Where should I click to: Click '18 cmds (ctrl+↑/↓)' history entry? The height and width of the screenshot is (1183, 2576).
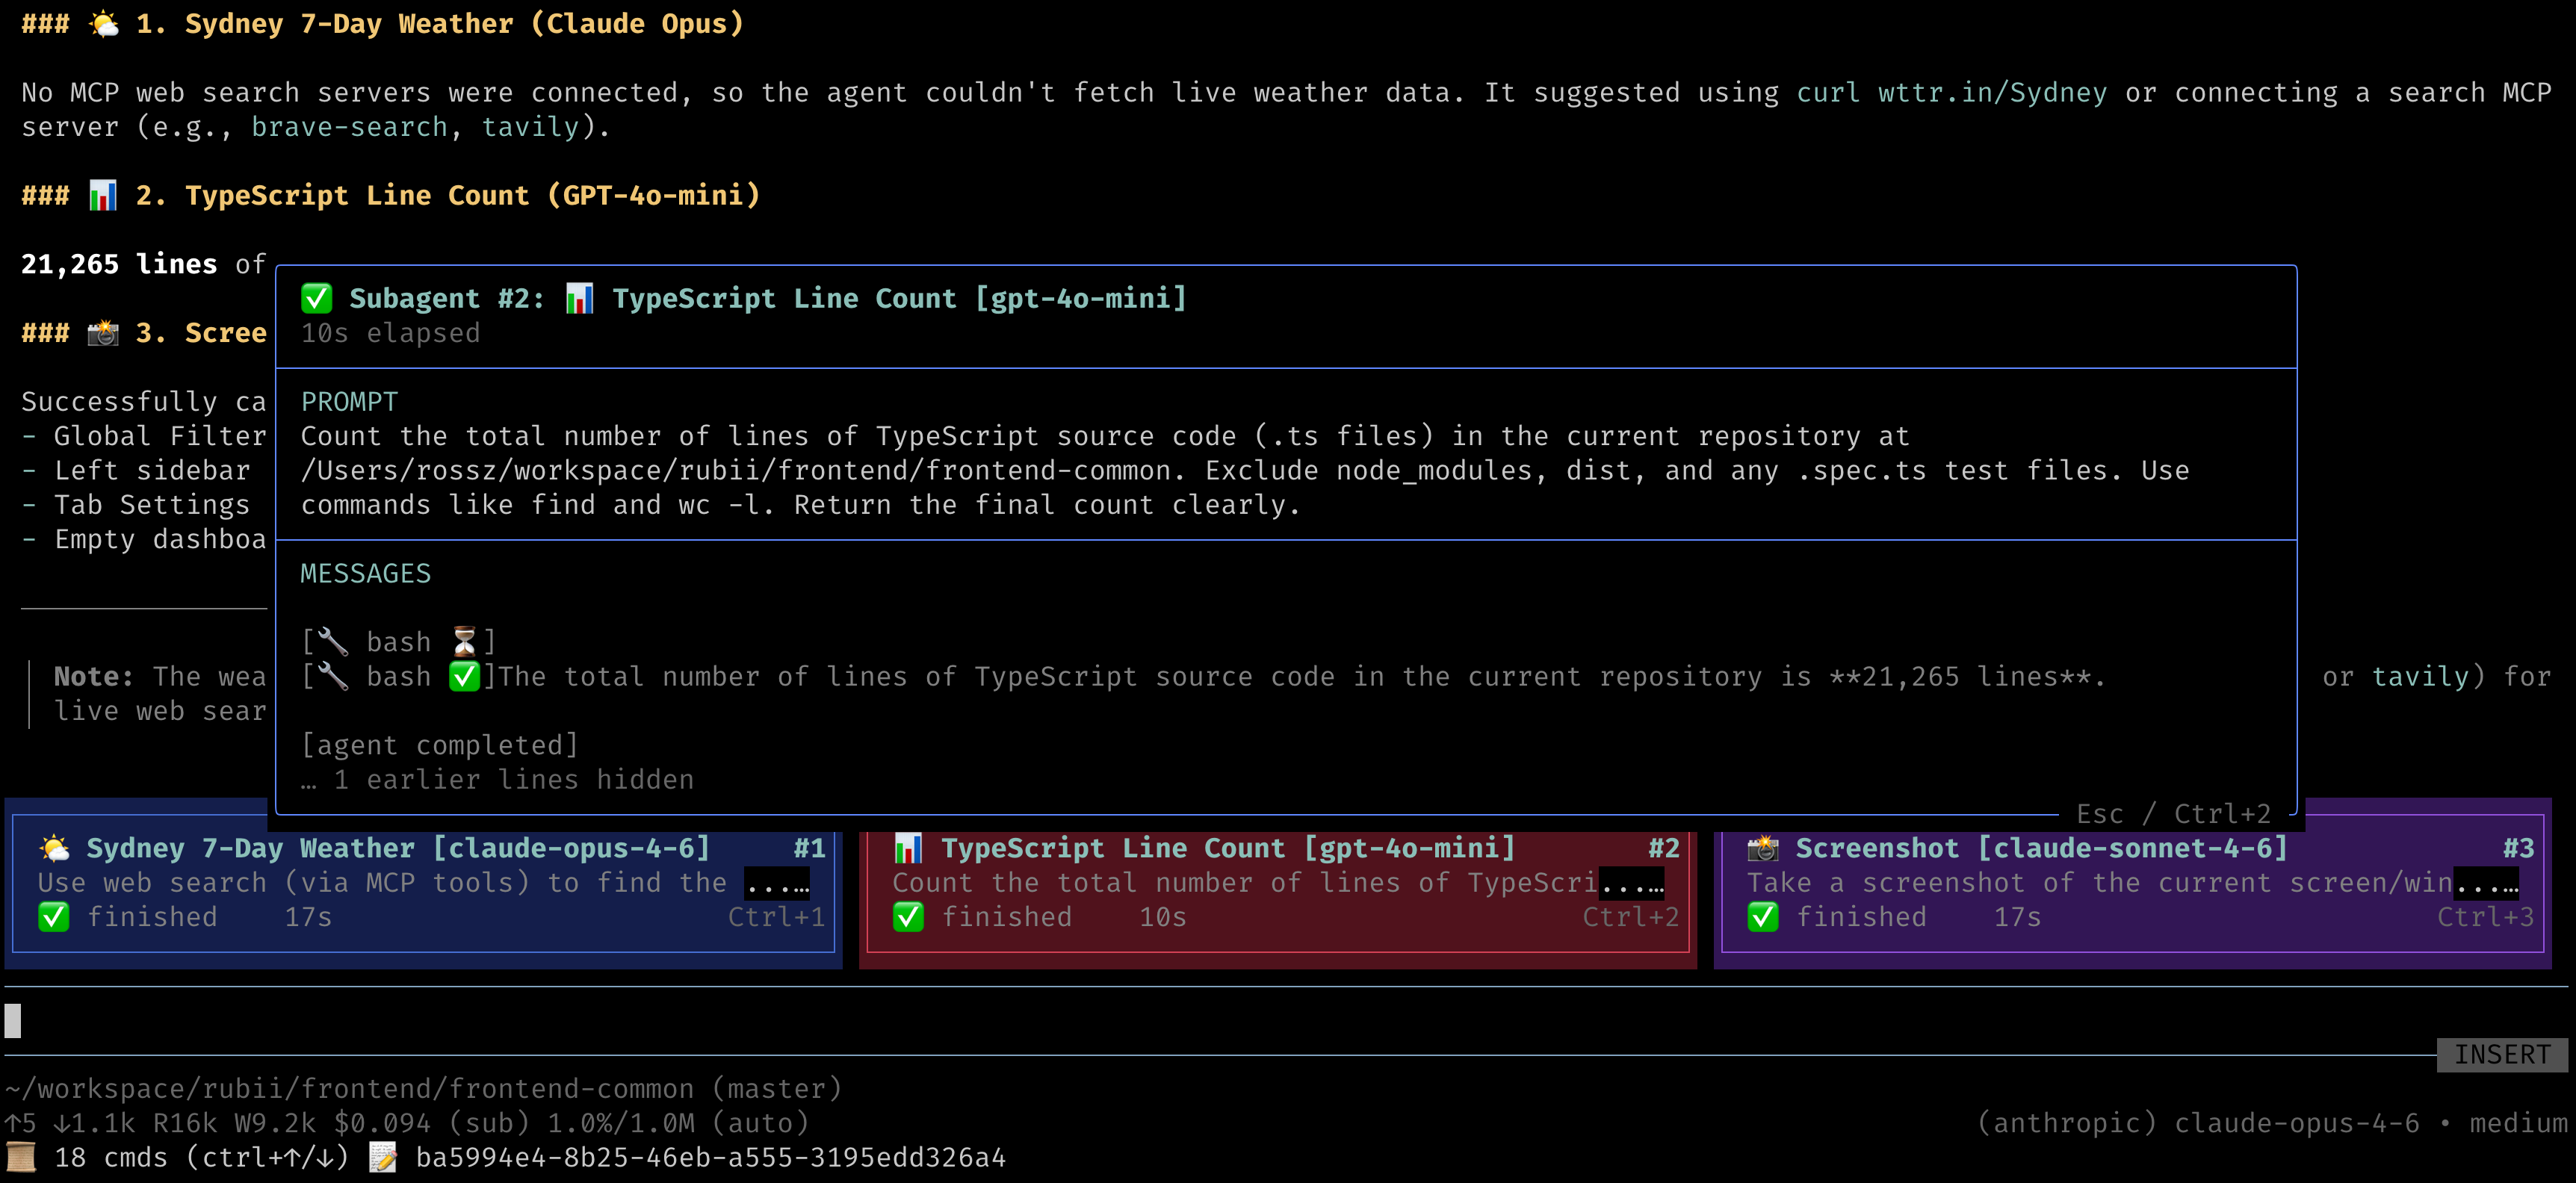(201, 1158)
